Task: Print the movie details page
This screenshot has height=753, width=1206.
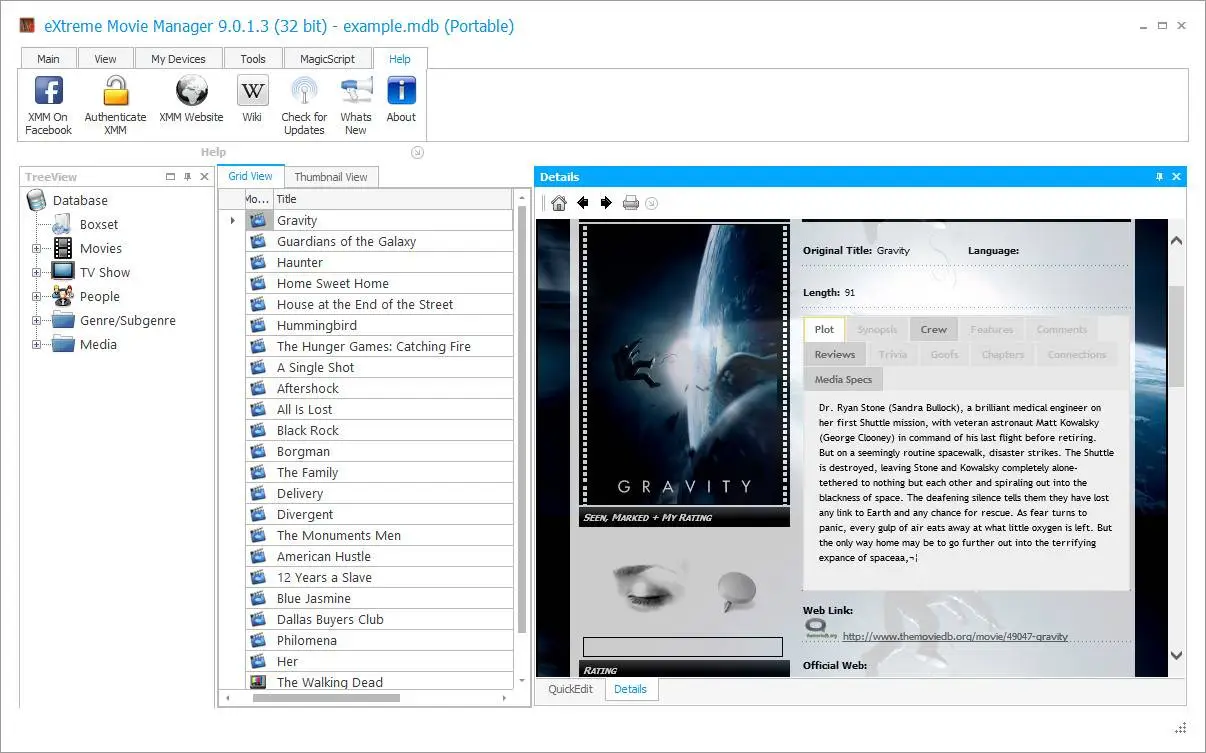Action: 630,203
